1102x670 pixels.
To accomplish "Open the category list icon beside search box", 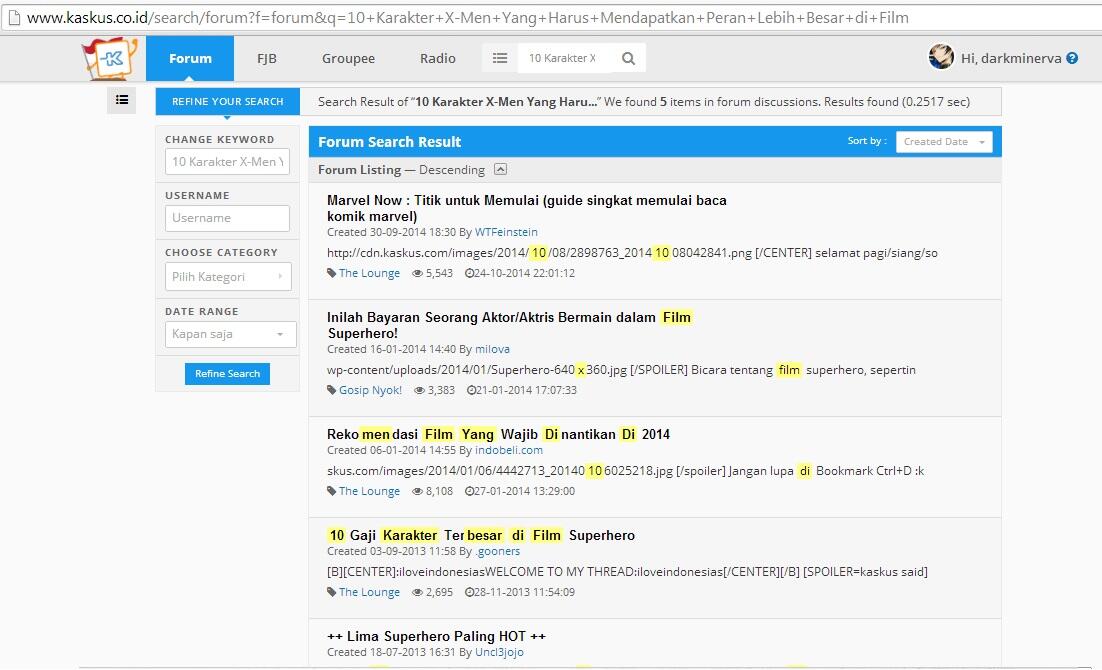I will click(x=500, y=58).
